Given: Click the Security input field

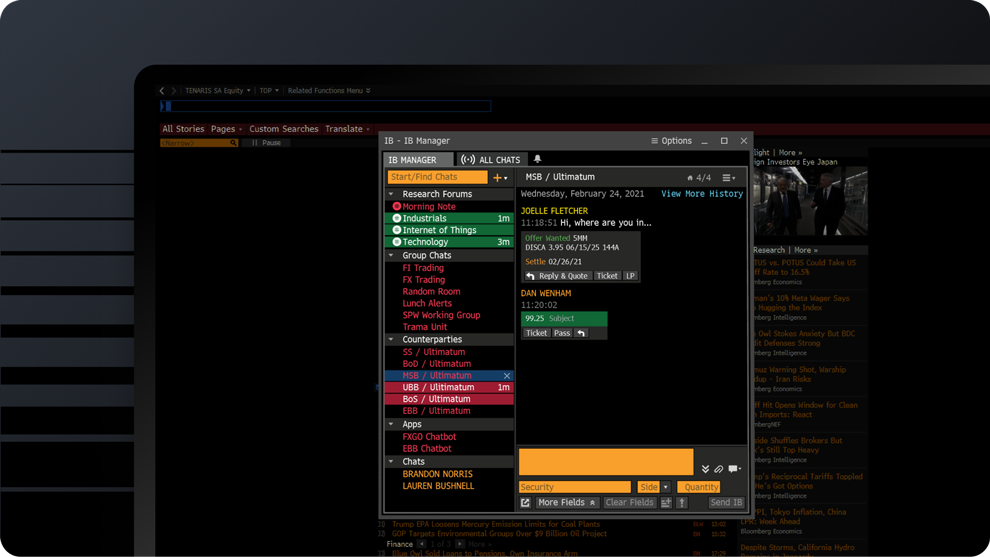Looking at the screenshot, I should click(574, 487).
